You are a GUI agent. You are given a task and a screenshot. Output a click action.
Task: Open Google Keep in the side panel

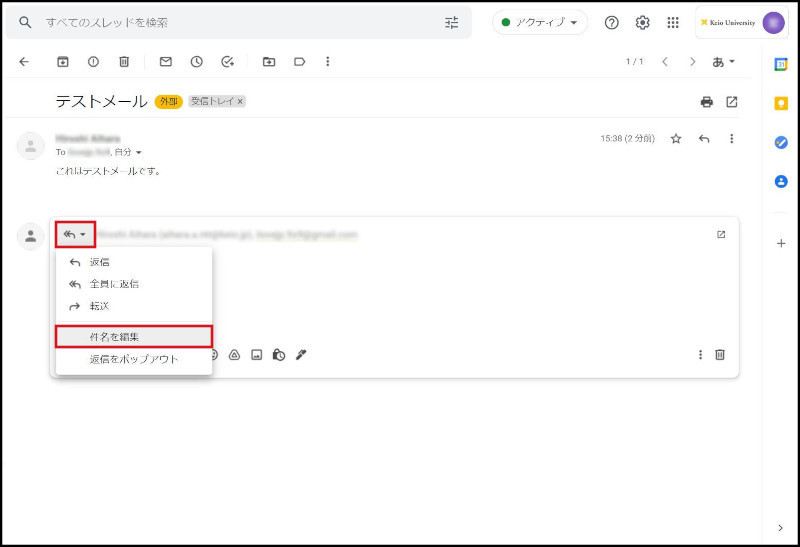pyautogui.click(x=781, y=103)
